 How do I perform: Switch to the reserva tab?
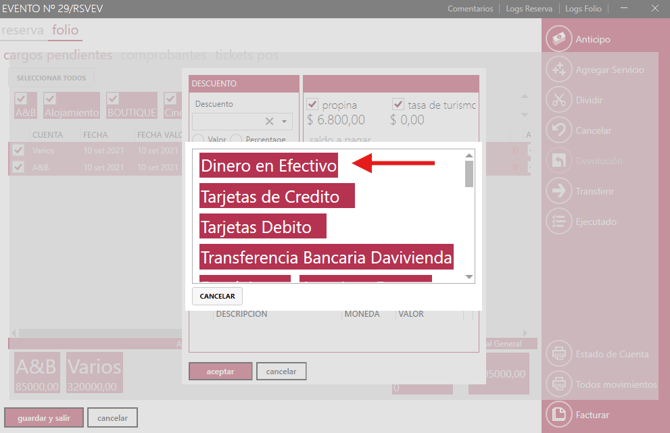pyautogui.click(x=23, y=31)
